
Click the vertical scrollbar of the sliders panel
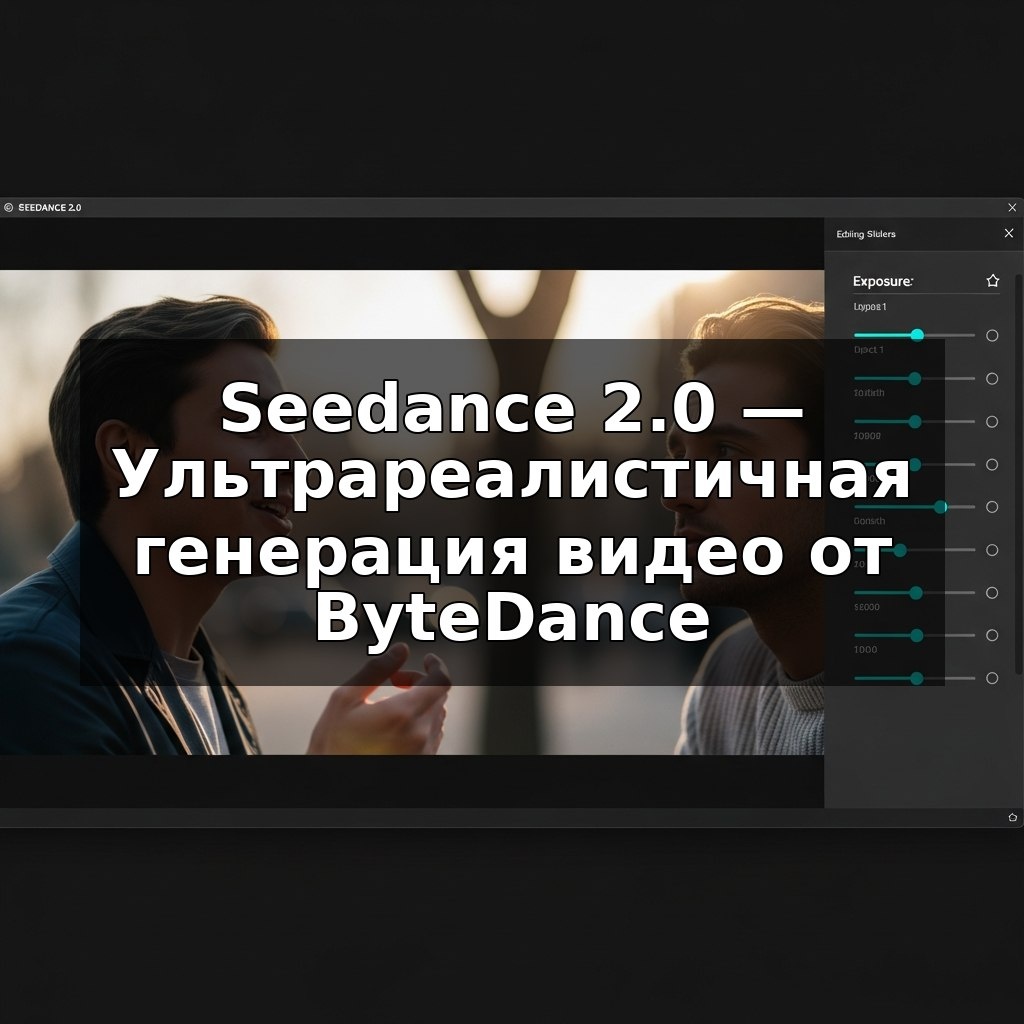pyautogui.click(x=1019, y=473)
